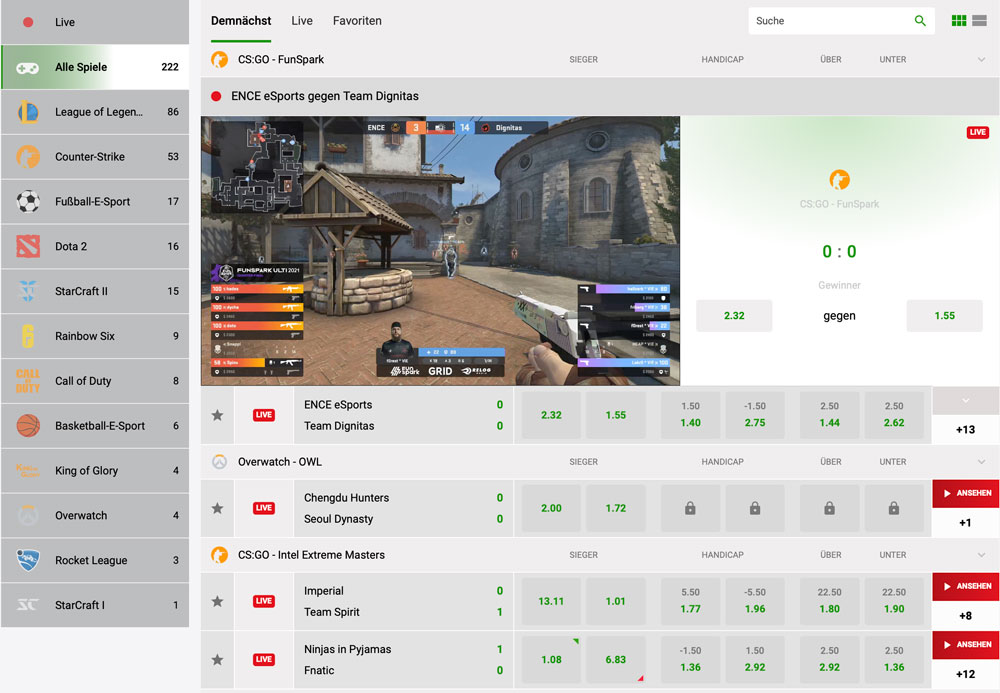Favorite the Imperial vs Team Spirit star
This screenshot has height=693, width=1000.
tap(217, 601)
